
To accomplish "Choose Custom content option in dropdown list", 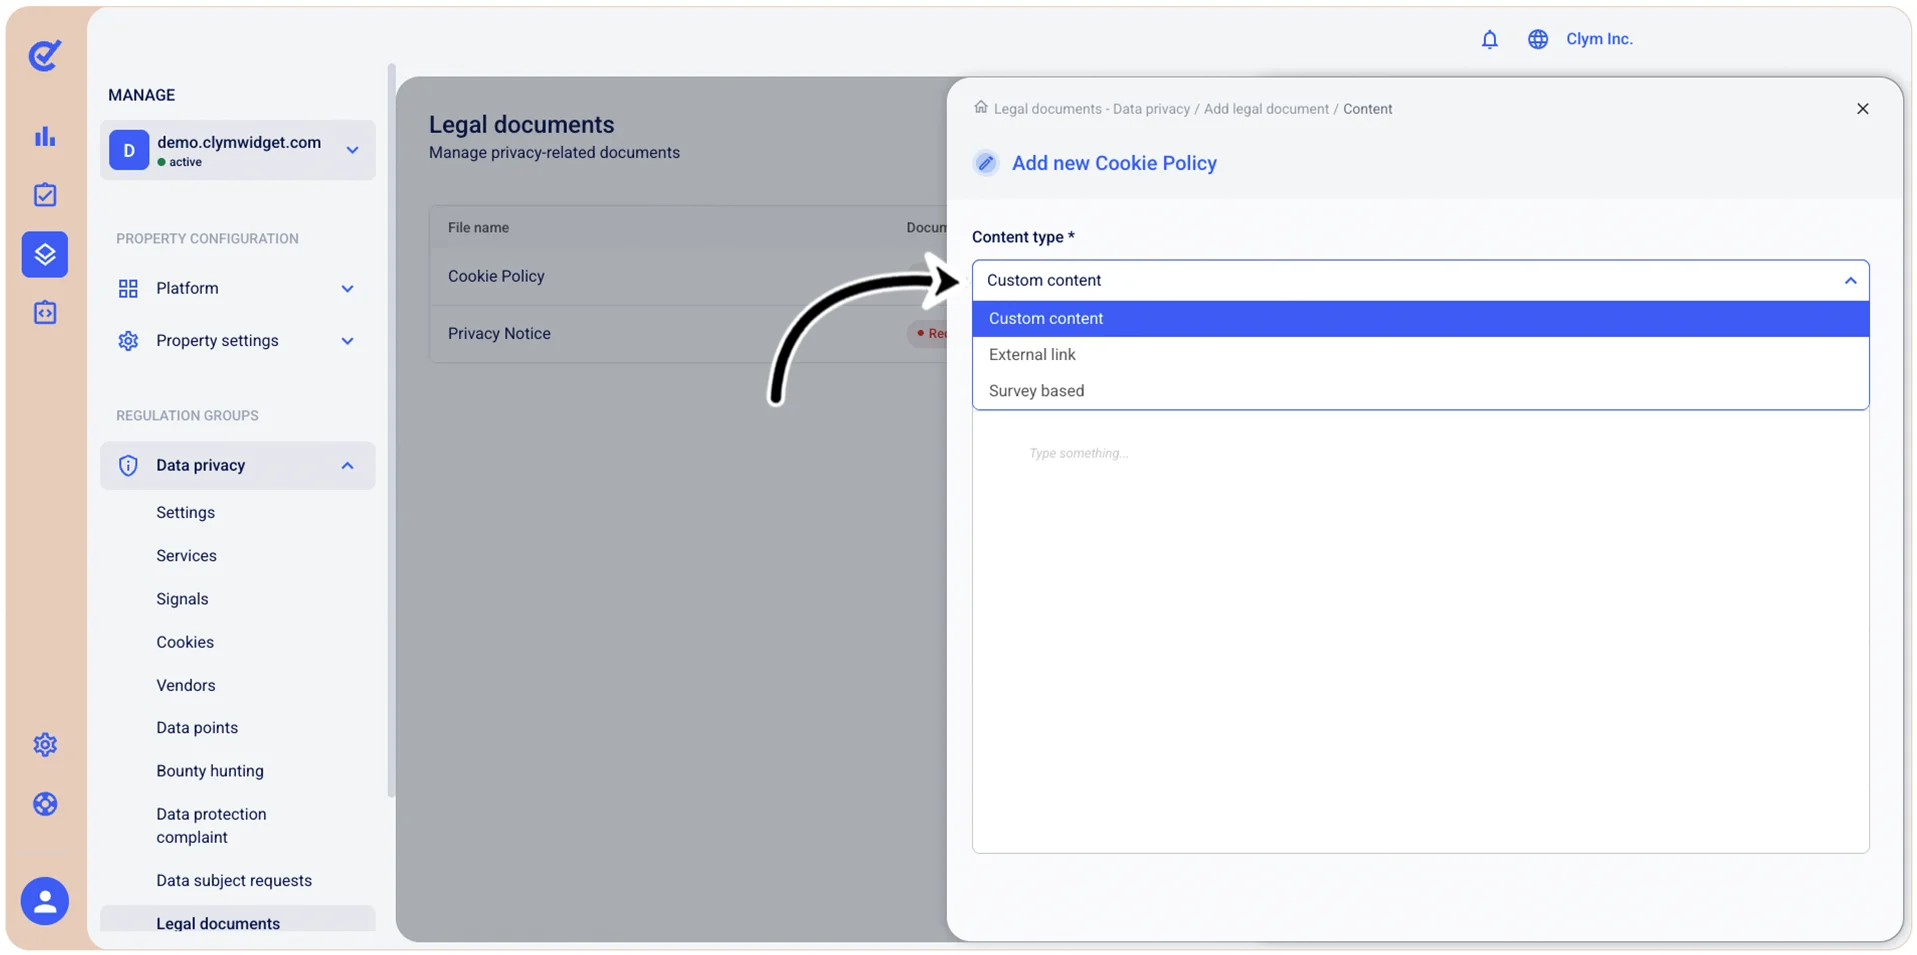I will (x=1420, y=319).
